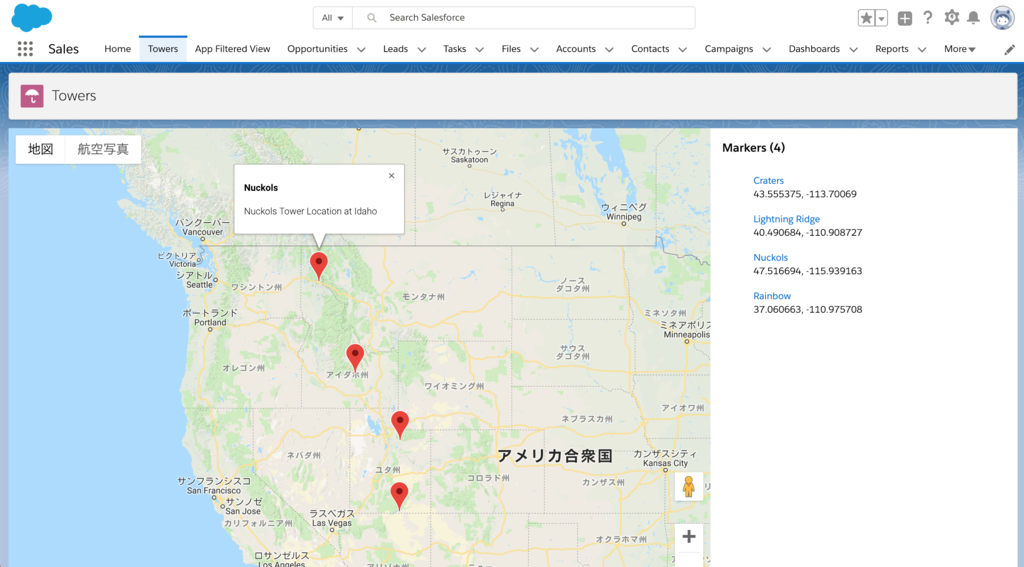Click coordinates 37.060663, -110.975708
This screenshot has width=1024, height=567.
[x=808, y=310]
